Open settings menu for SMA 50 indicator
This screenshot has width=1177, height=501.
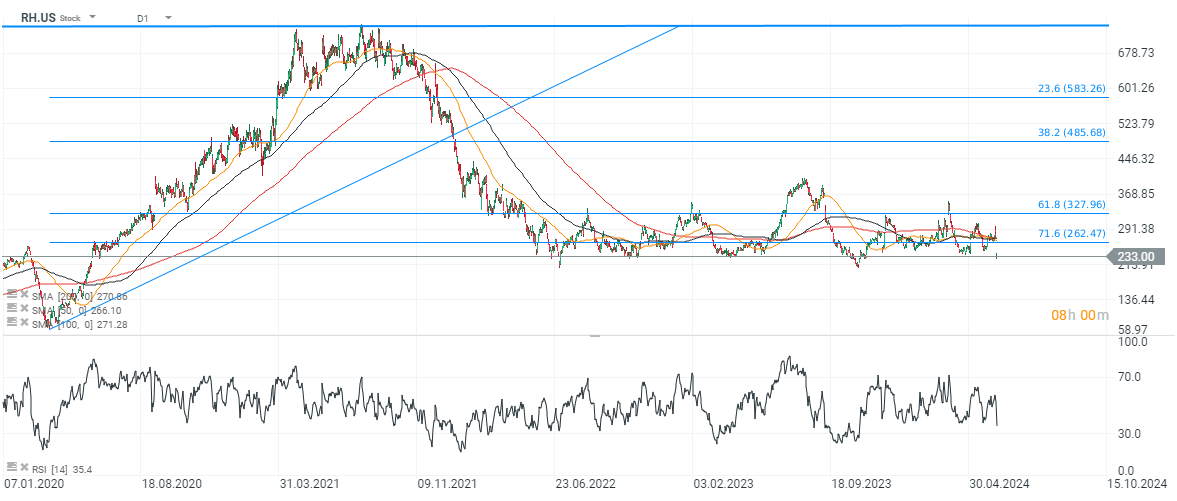11,310
